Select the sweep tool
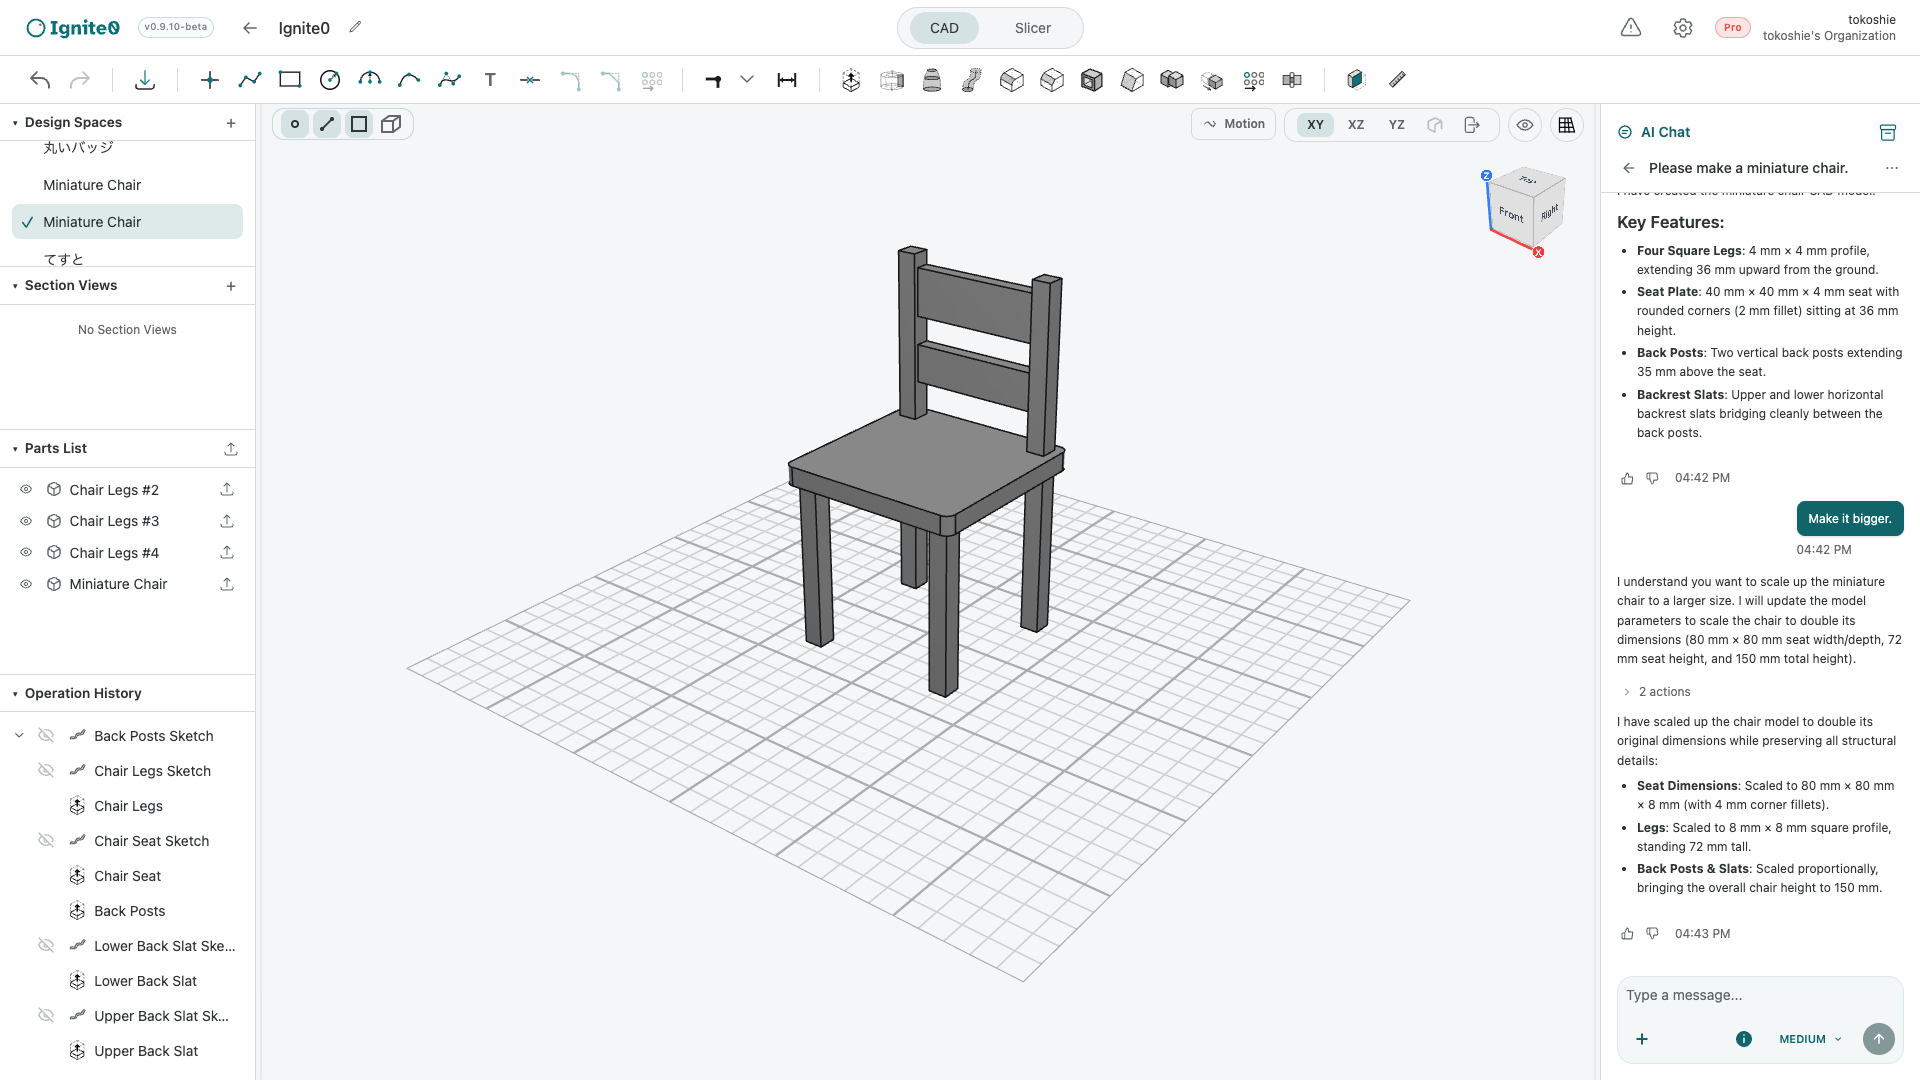 click(972, 80)
